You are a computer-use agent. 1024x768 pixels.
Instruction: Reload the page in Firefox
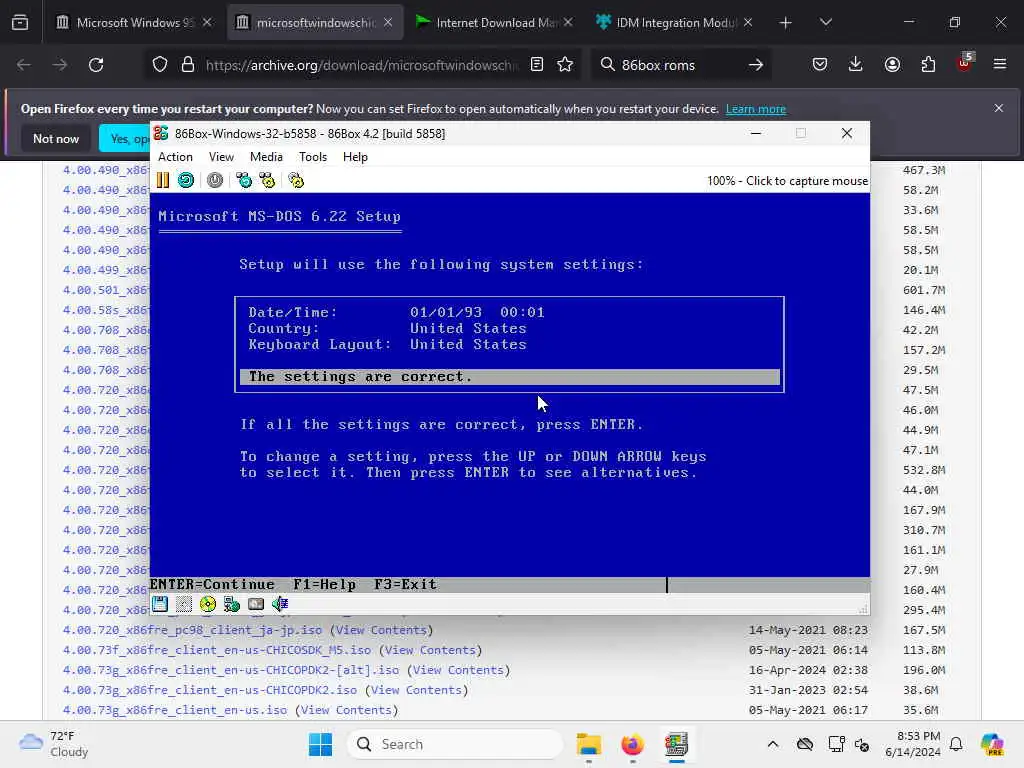pyautogui.click(x=96, y=65)
